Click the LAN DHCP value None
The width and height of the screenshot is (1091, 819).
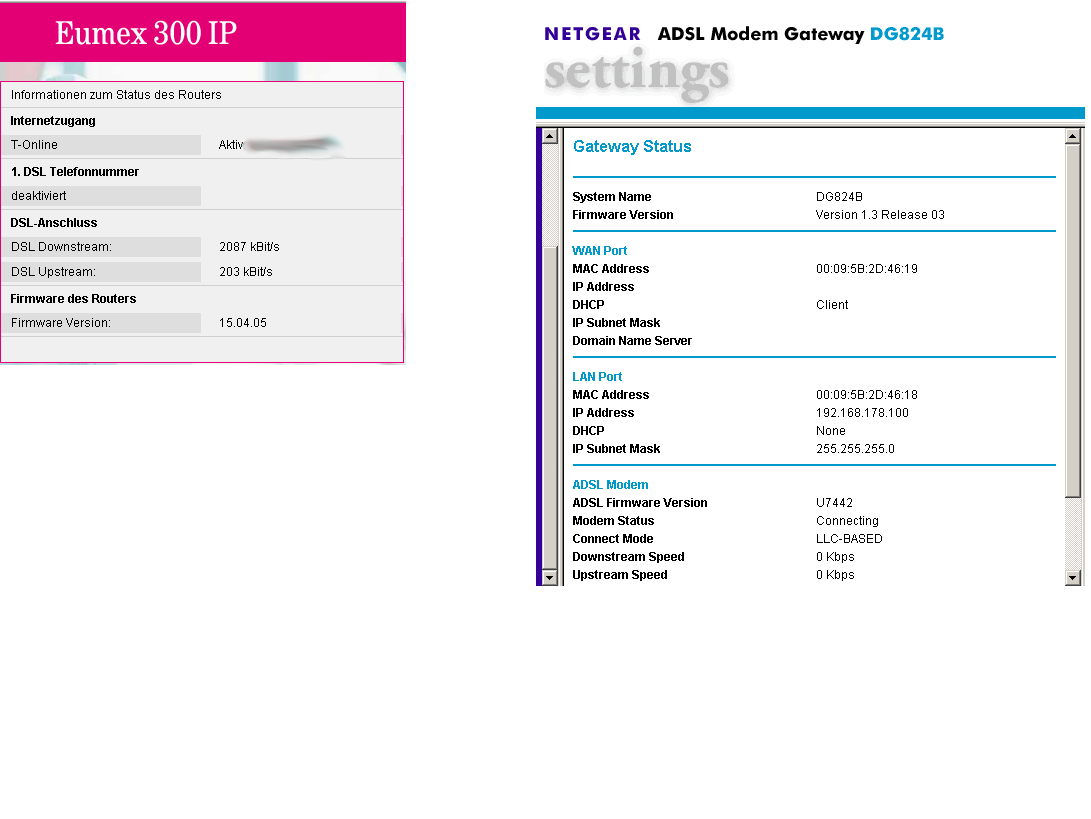coord(831,431)
